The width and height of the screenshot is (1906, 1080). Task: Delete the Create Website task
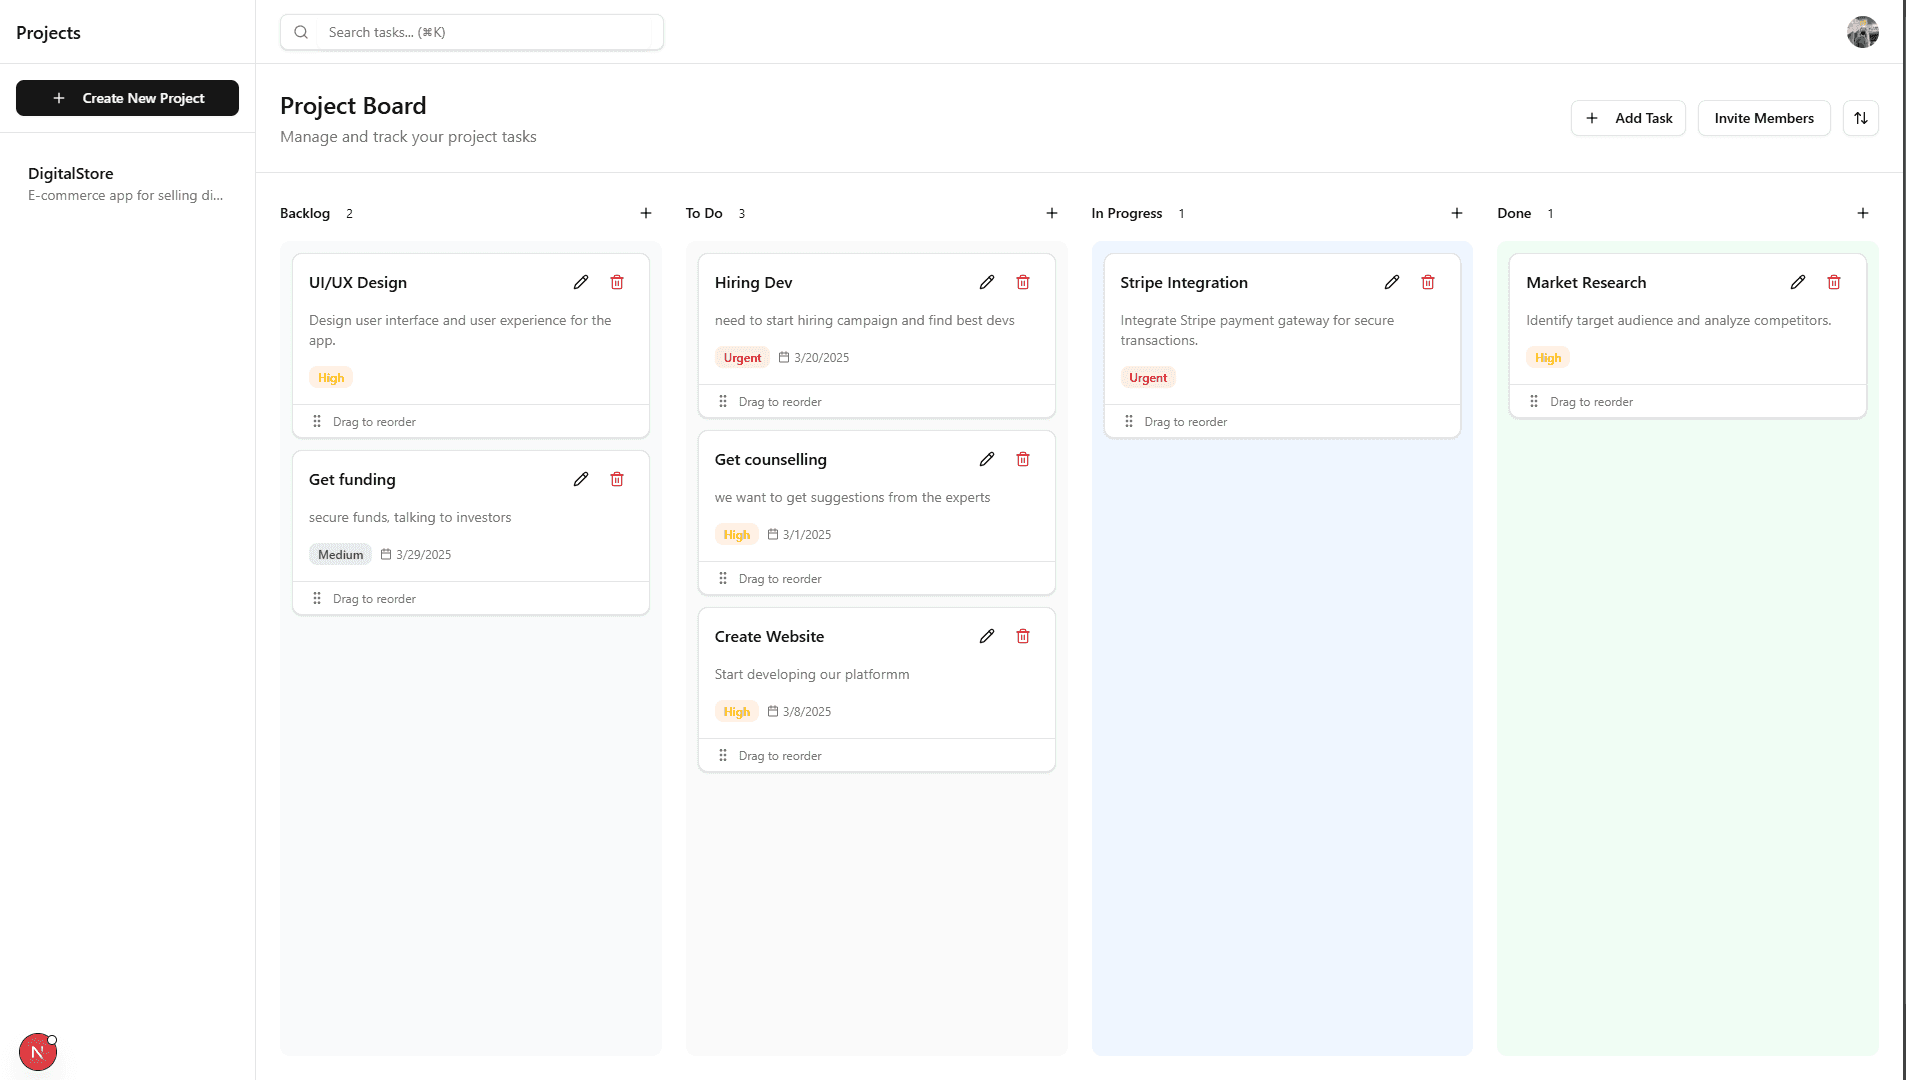click(x=1023, y=636)
